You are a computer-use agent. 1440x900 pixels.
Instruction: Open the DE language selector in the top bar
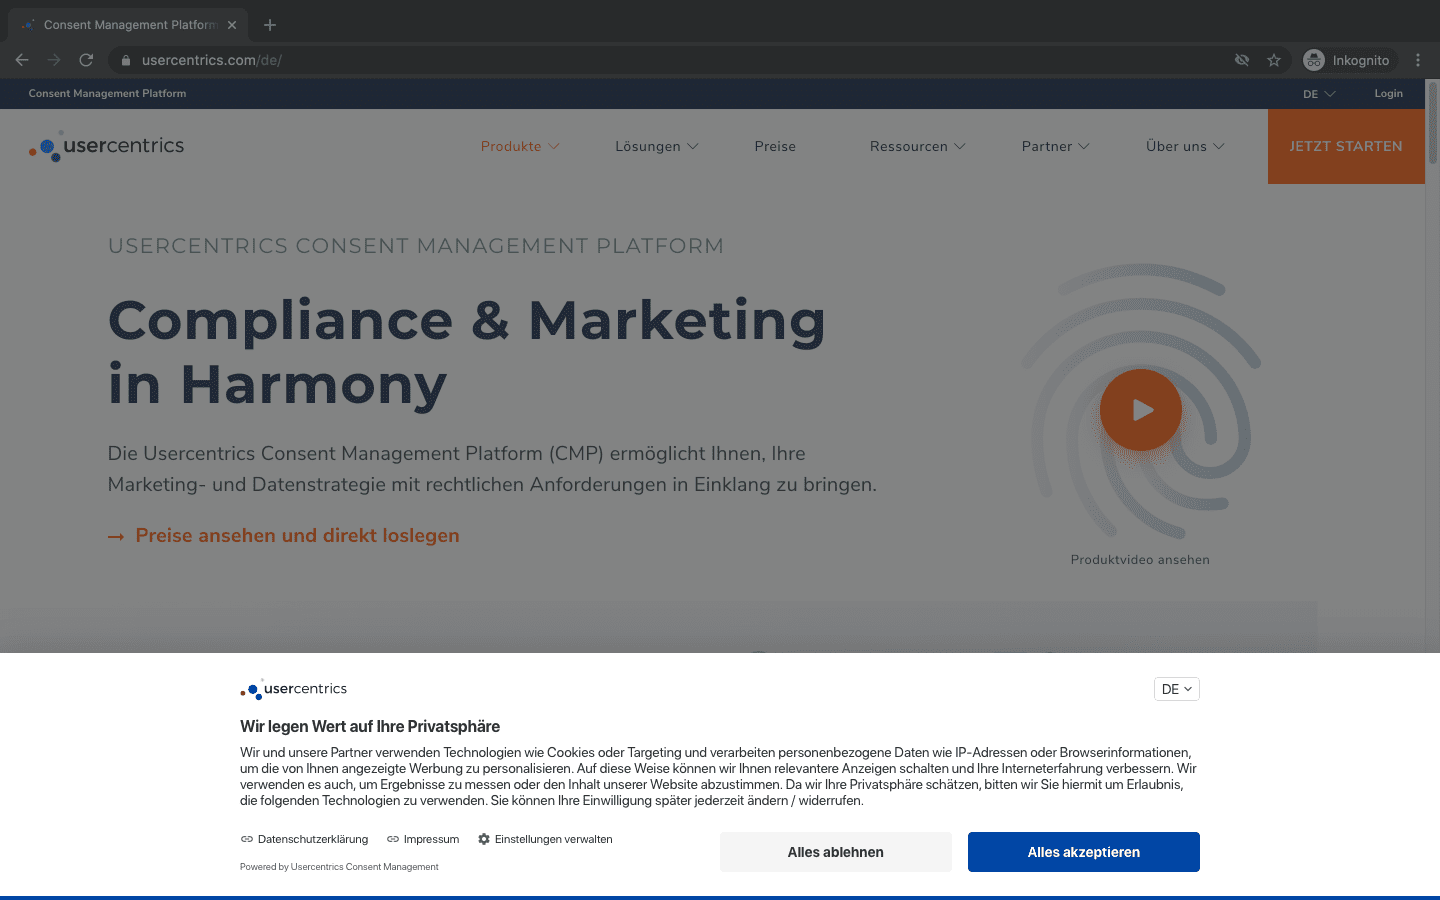tap(1319, 94)
